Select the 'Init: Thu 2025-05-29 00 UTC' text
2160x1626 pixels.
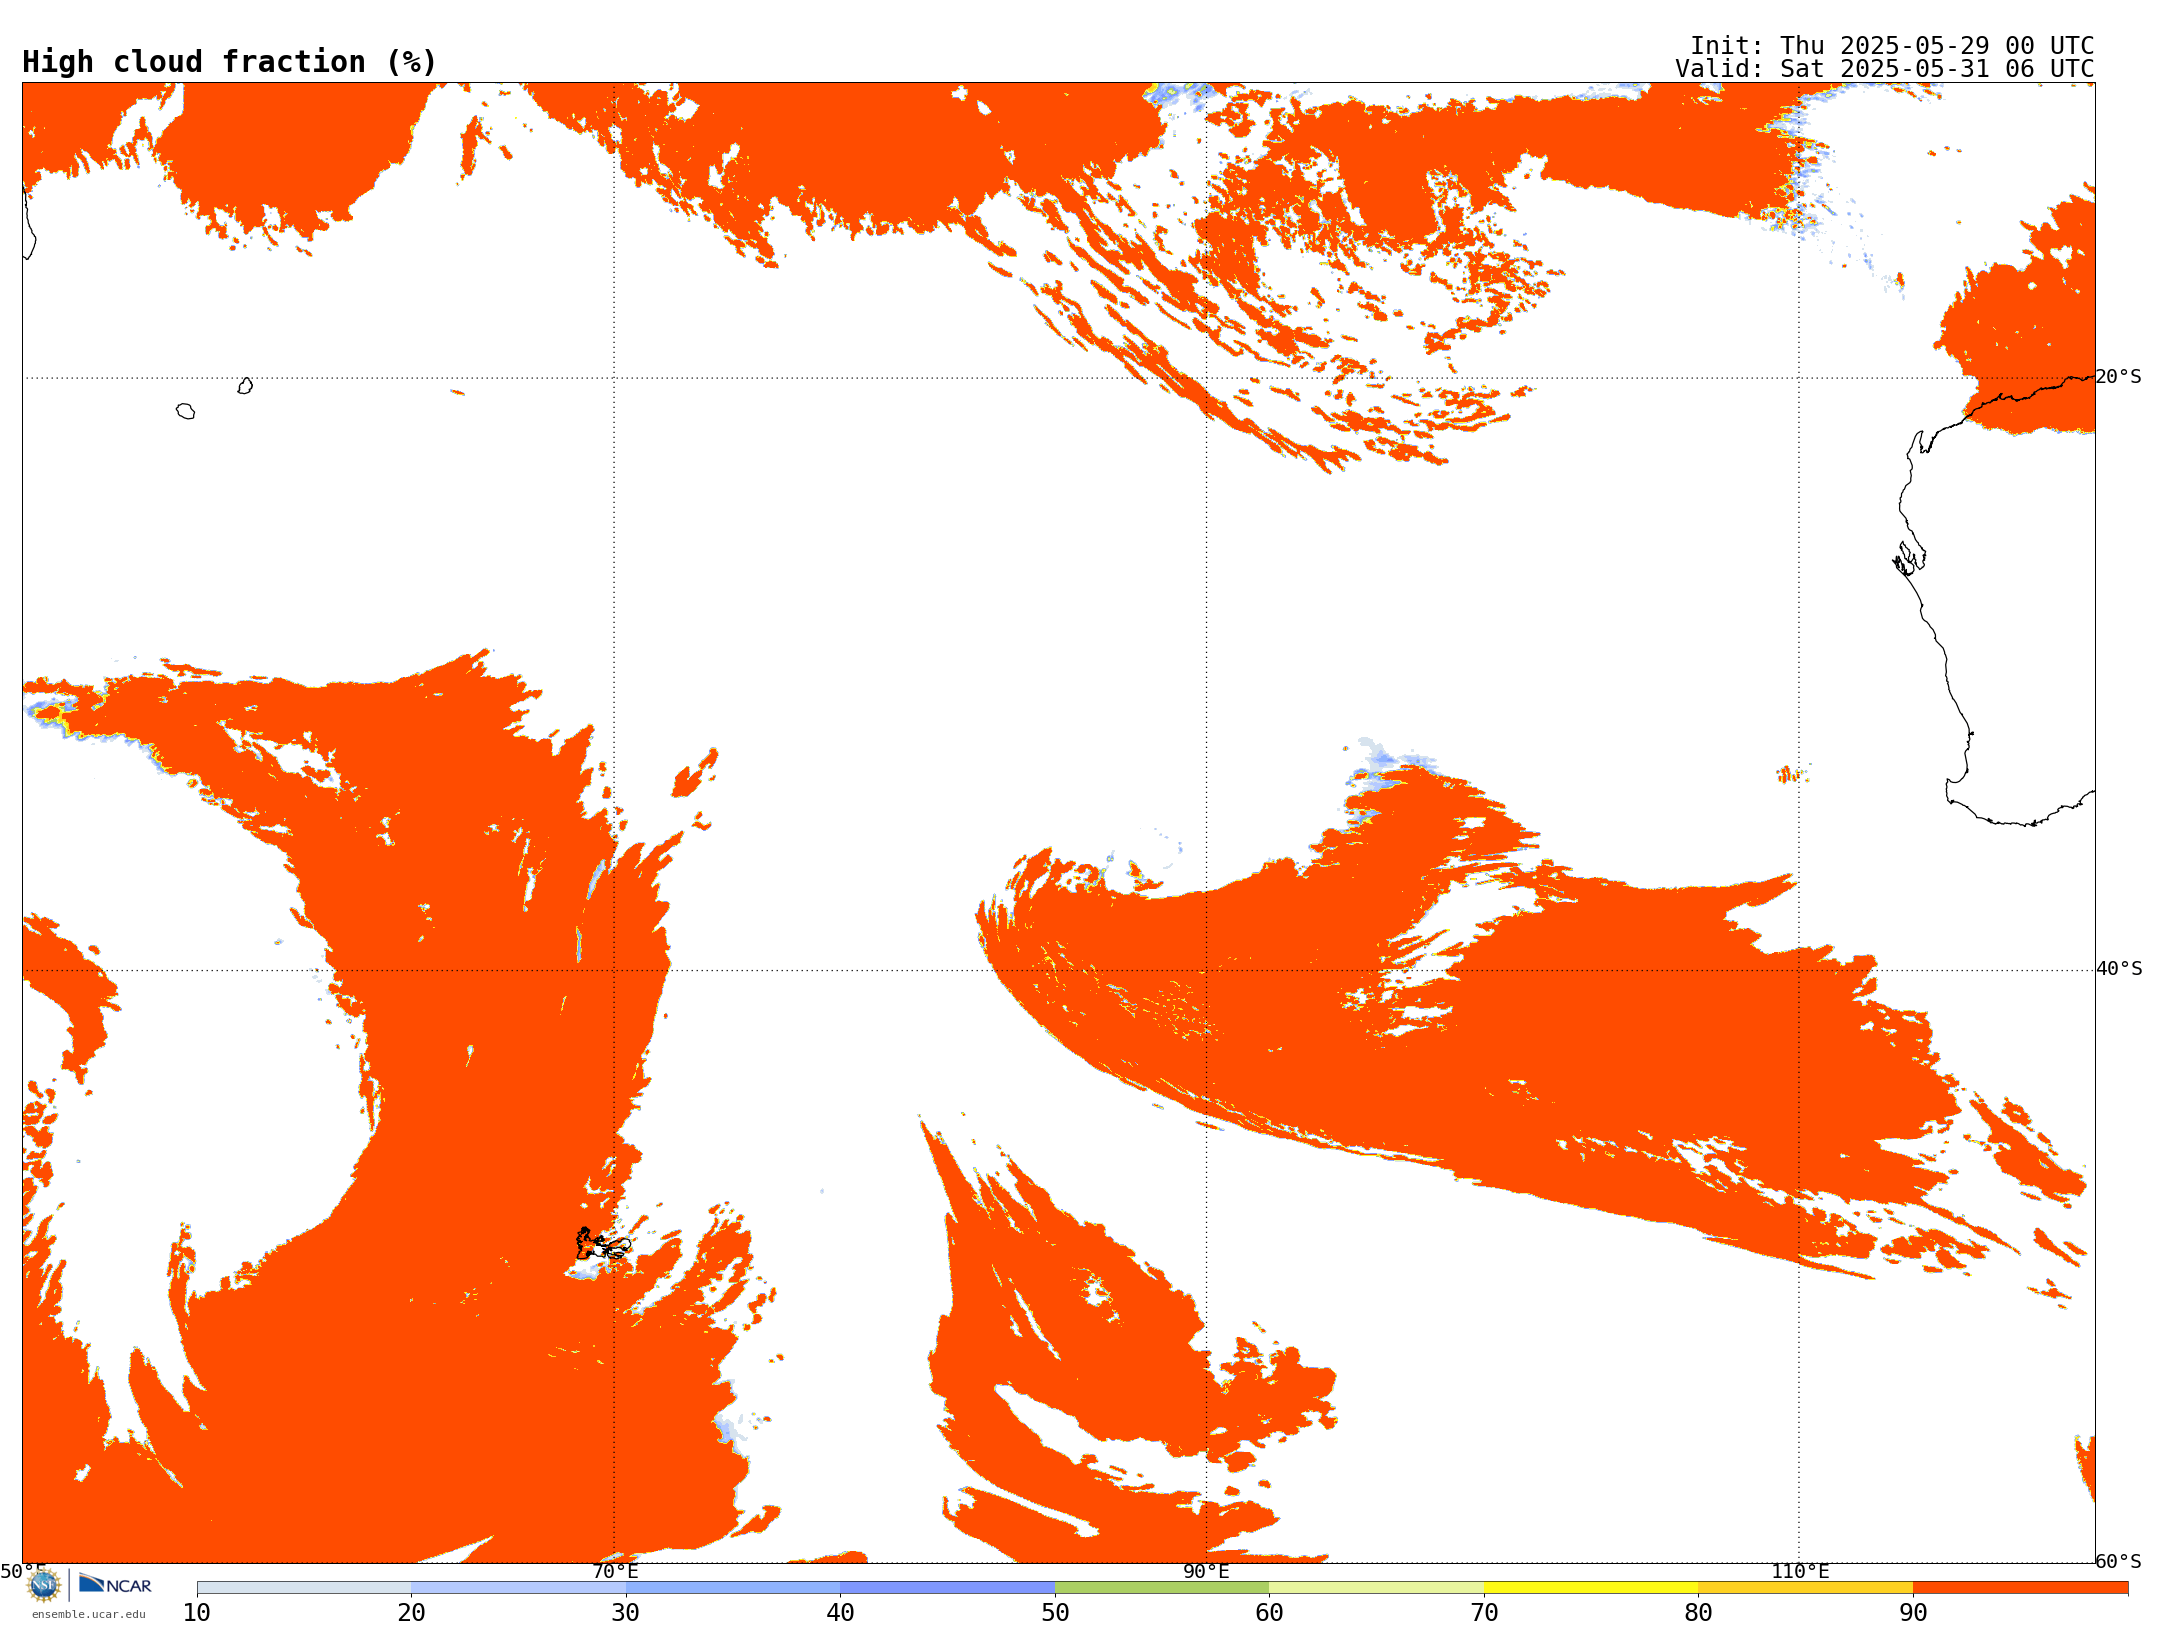pos(1892,46)
